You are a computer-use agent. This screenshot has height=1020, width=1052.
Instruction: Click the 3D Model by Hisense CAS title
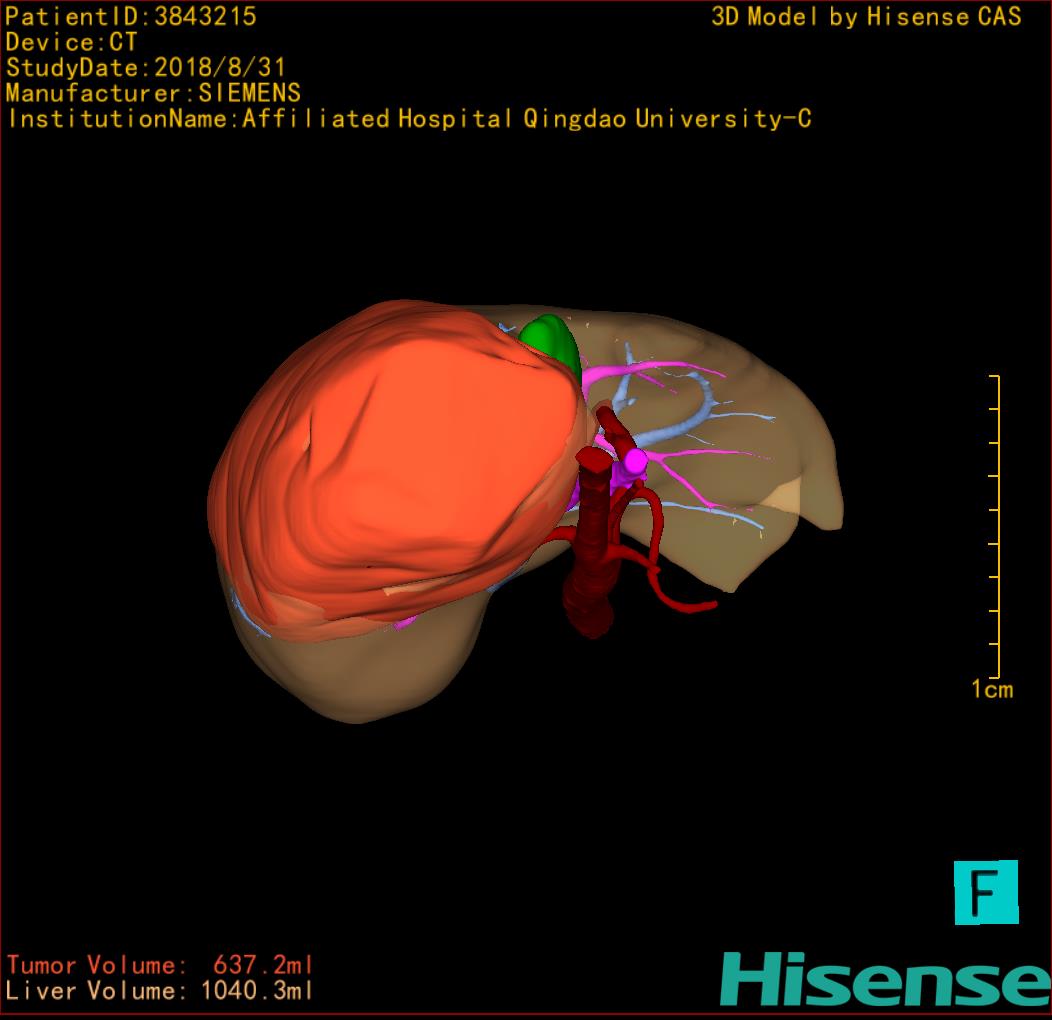coord(866,17)
